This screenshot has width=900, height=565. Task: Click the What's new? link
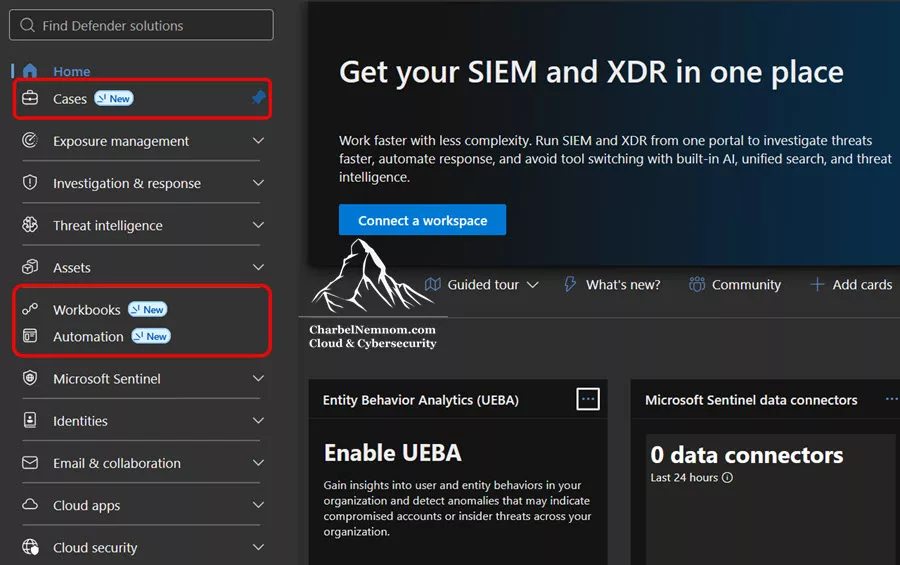tap(623, 285)
